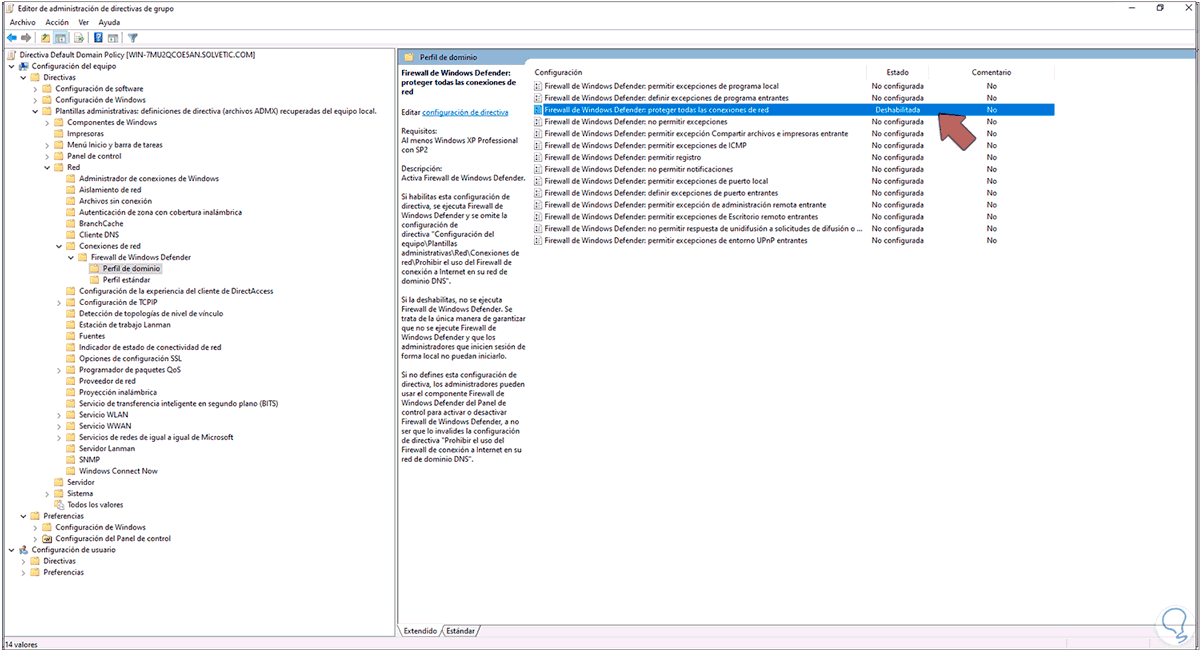
Task: Click the Export list toolbar icon
Action: coord(79,38)
